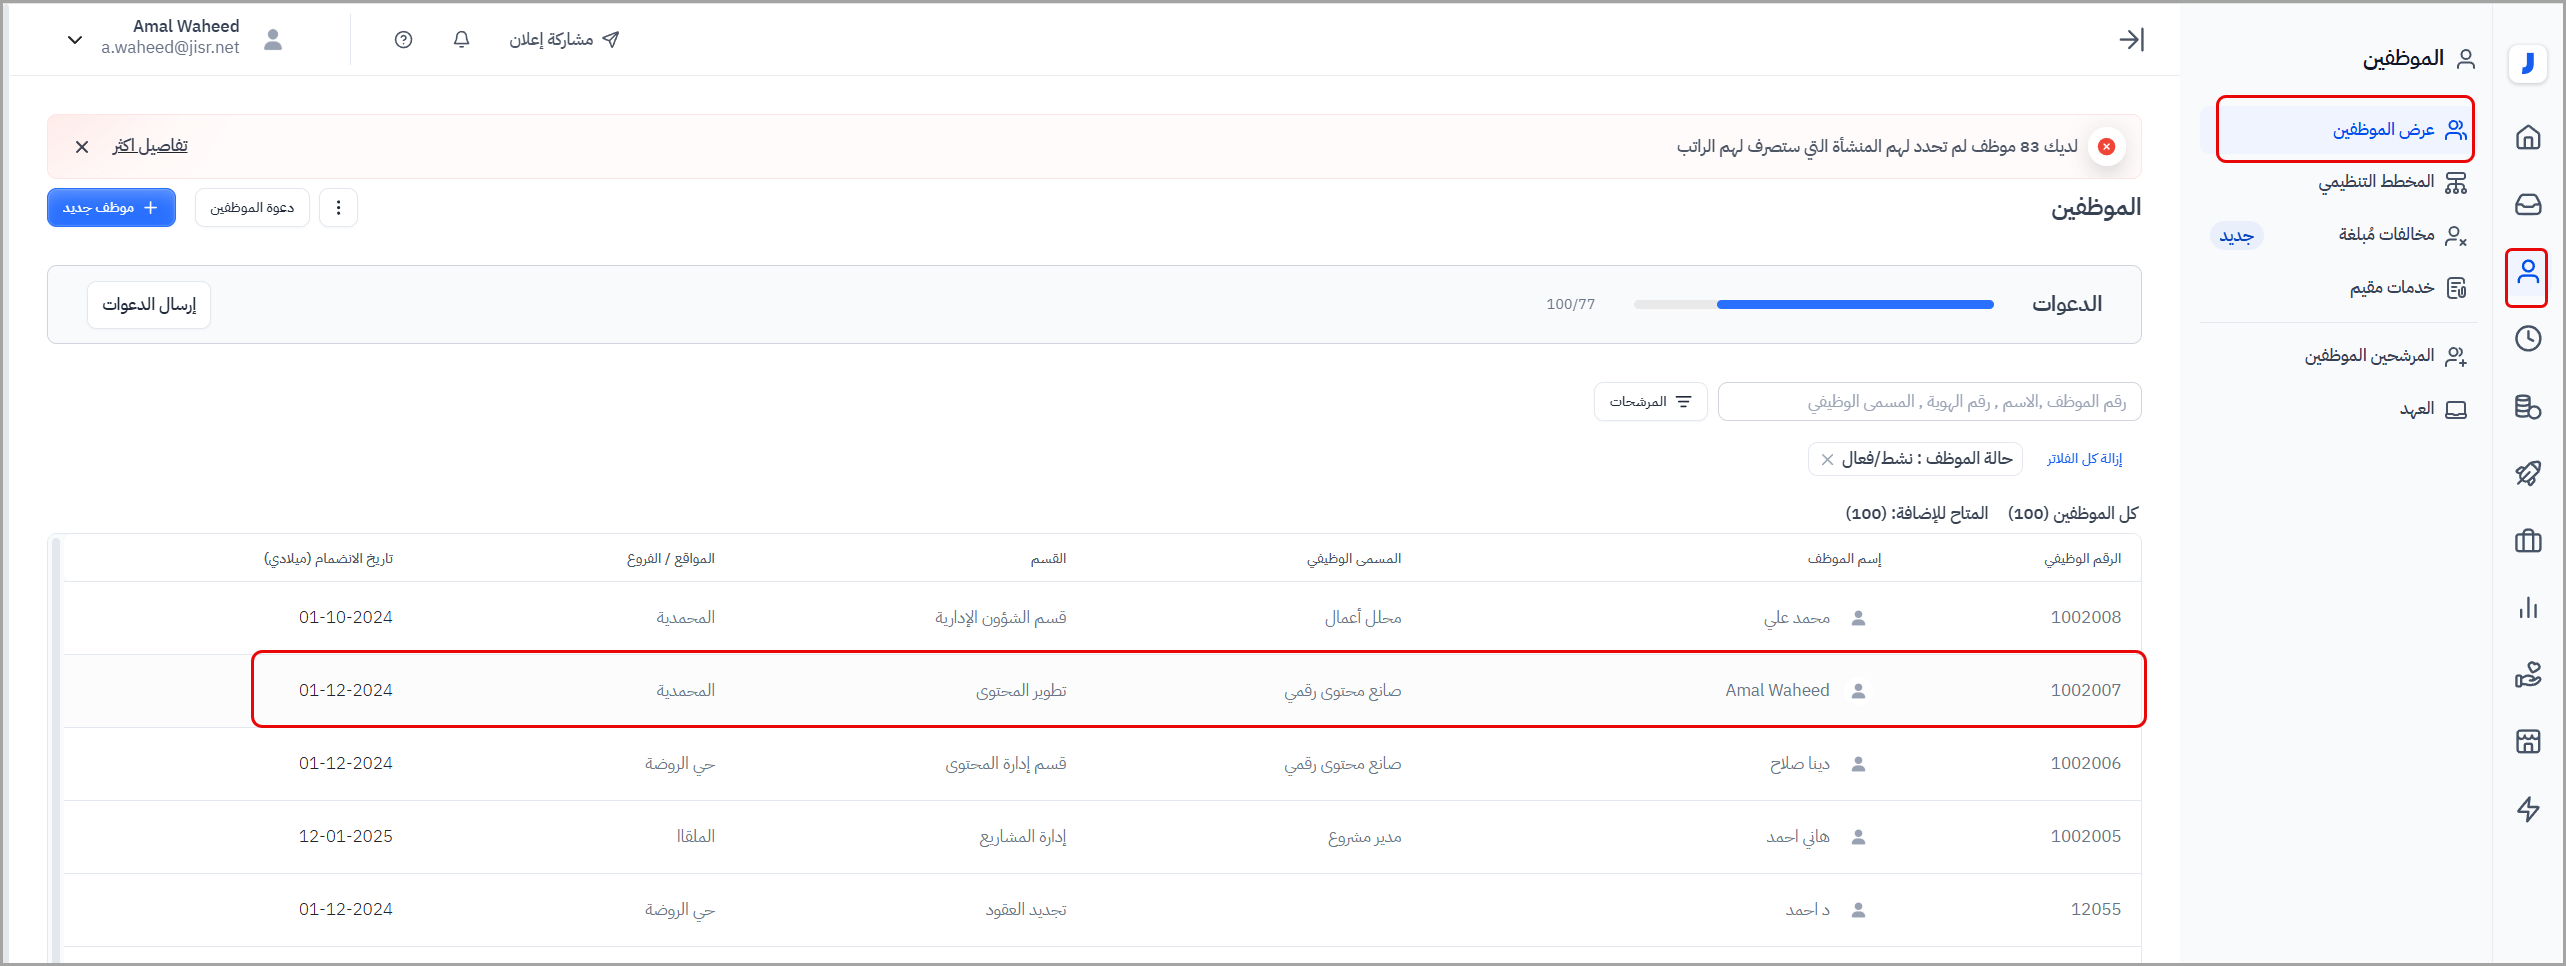Click the invitations progress bar
The image size is (2566, 966).
coord(1813,304)
